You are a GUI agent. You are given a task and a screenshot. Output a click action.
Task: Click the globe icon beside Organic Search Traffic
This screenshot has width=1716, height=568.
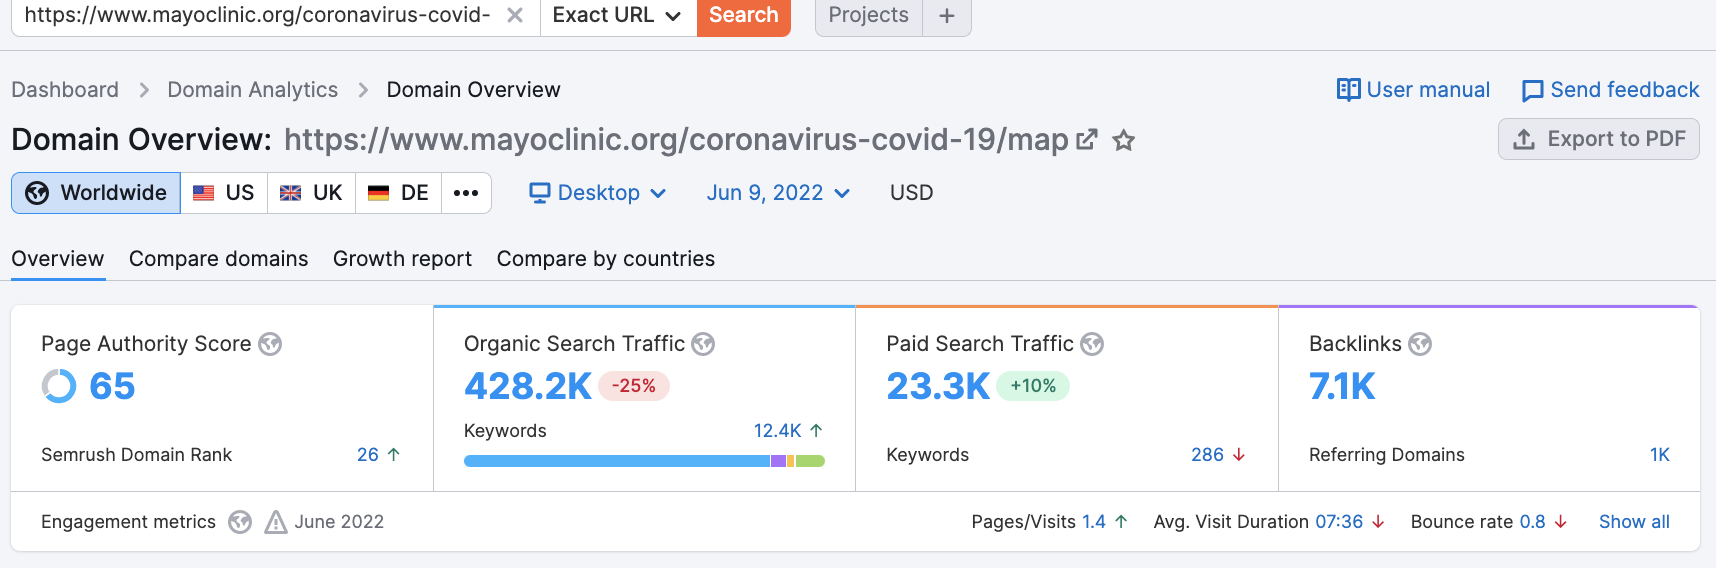[704, 344]
